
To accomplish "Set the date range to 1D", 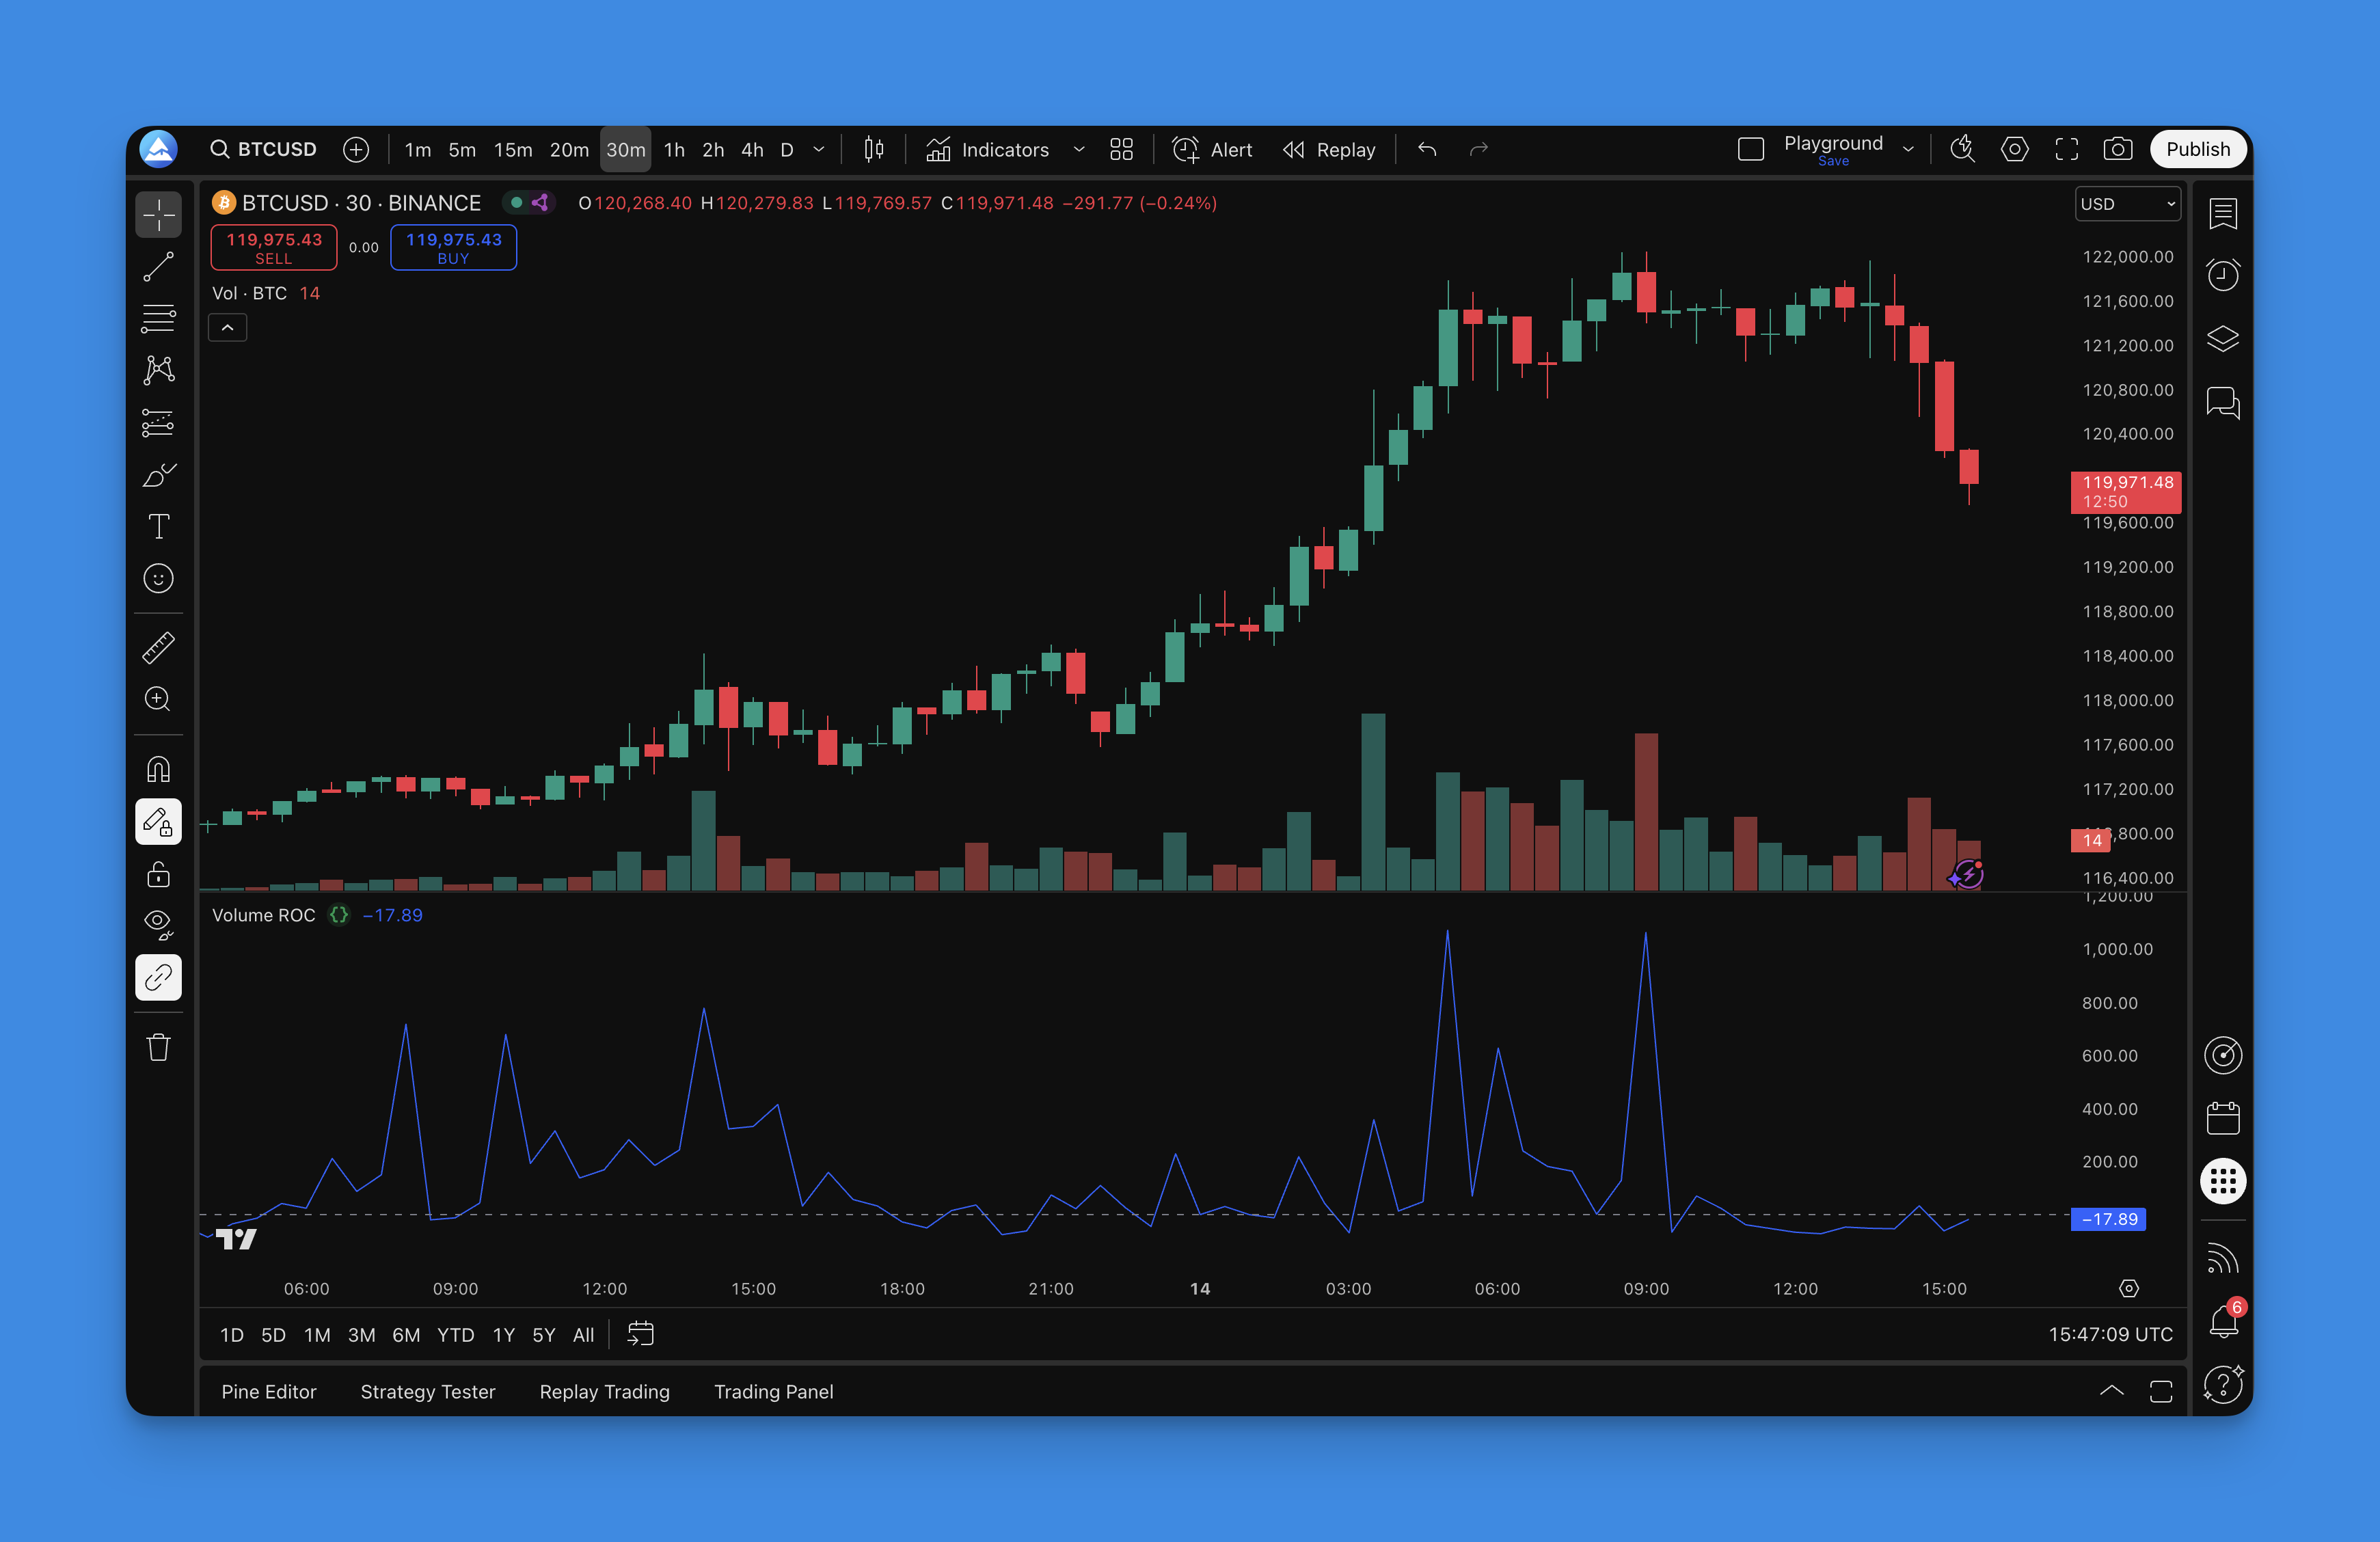I will coord(231,1335).
